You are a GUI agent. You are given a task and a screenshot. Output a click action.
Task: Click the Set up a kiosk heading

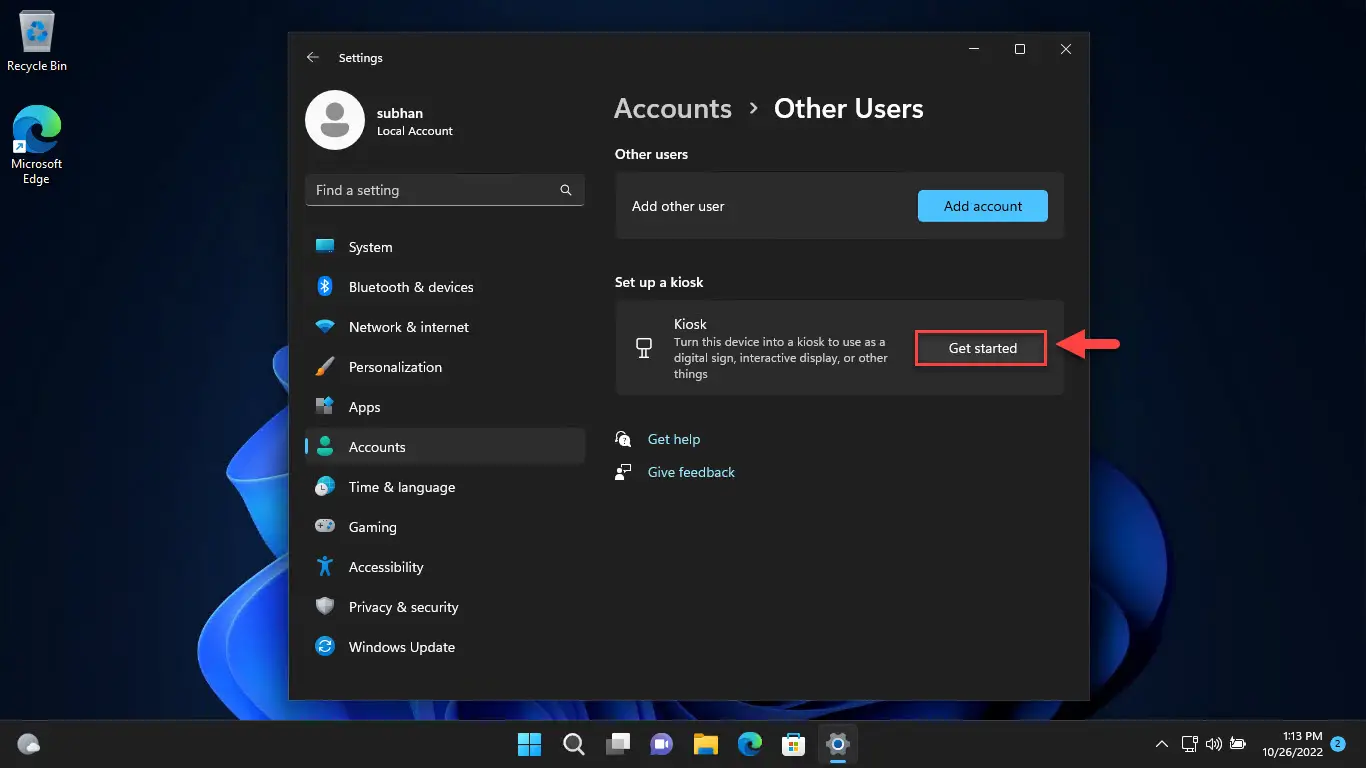(x=659, y=282)
